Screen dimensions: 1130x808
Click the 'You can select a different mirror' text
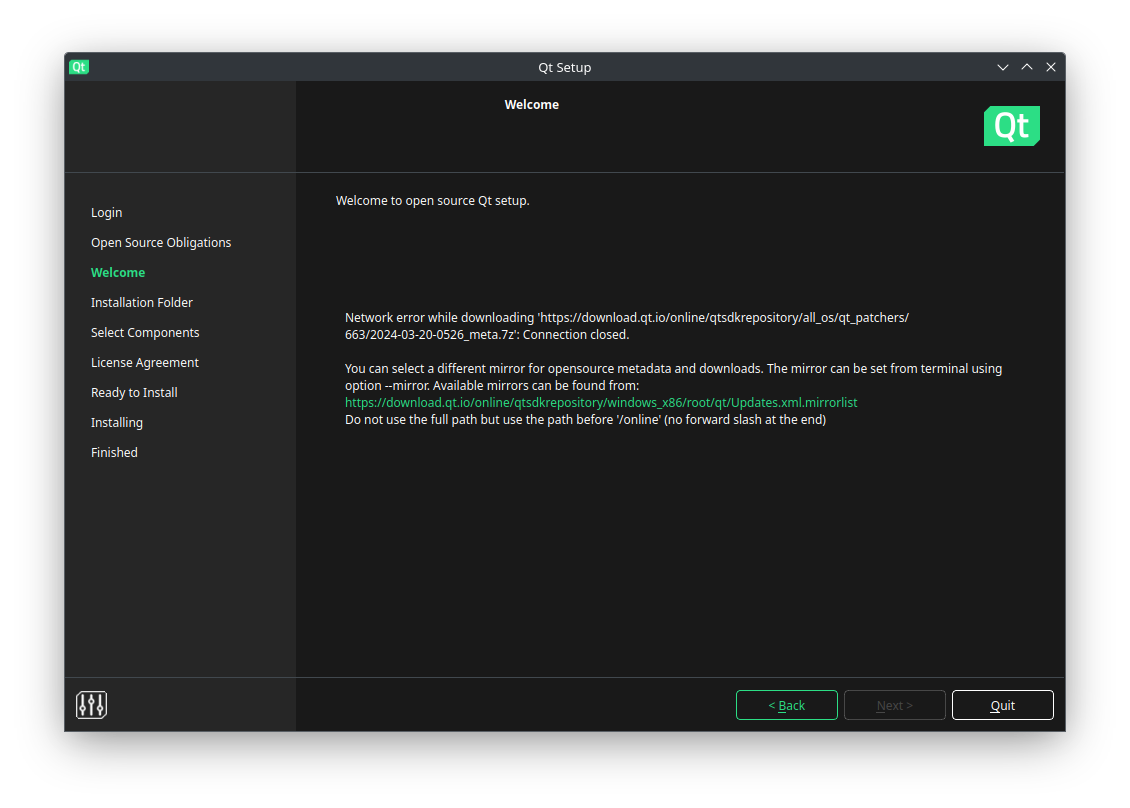(673, 377)
